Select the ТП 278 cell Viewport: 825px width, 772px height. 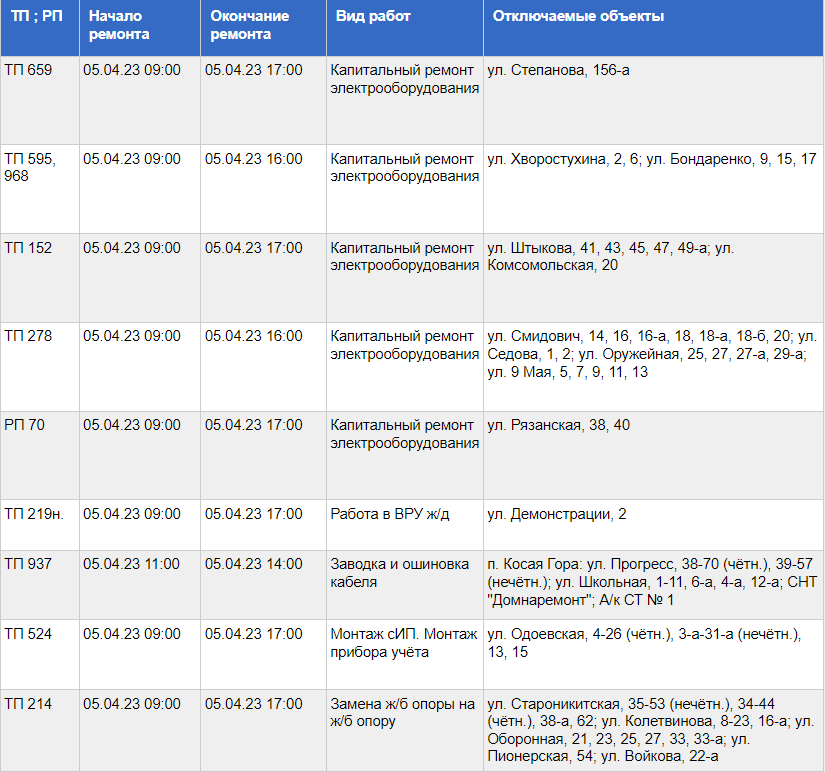pos(28,337)
